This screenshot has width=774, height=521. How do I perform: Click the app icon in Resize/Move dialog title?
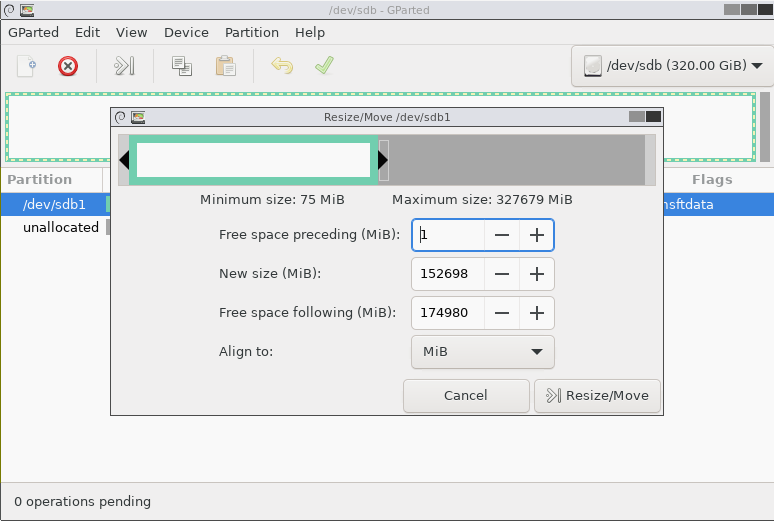click(x=138, y=117)
